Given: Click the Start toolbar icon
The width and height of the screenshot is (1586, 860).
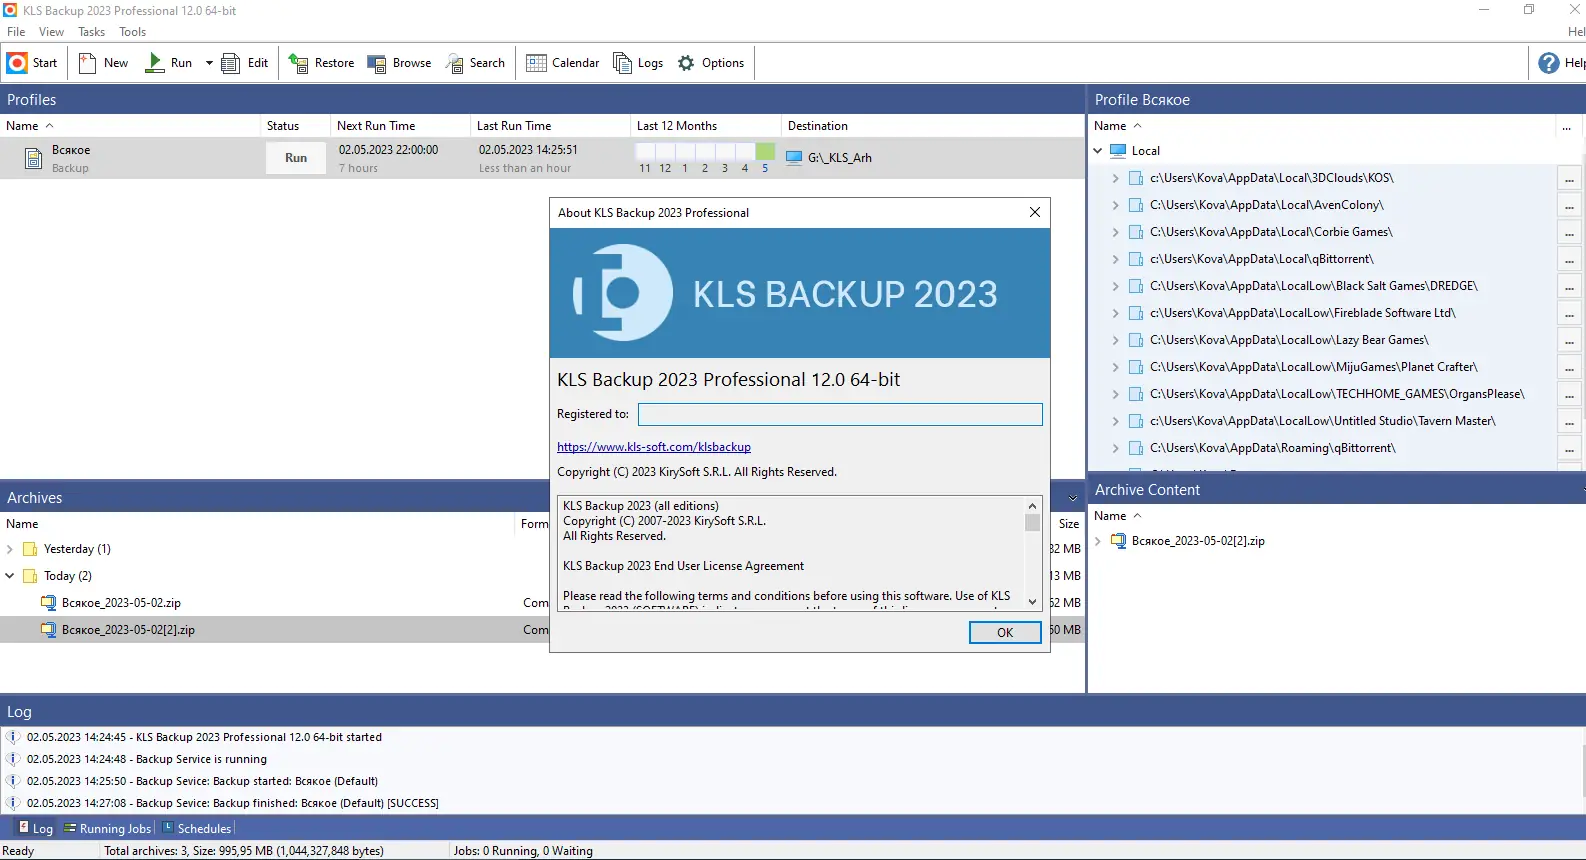Looking at the screenshot, I should pyautogui.click(x=17, y=63).
